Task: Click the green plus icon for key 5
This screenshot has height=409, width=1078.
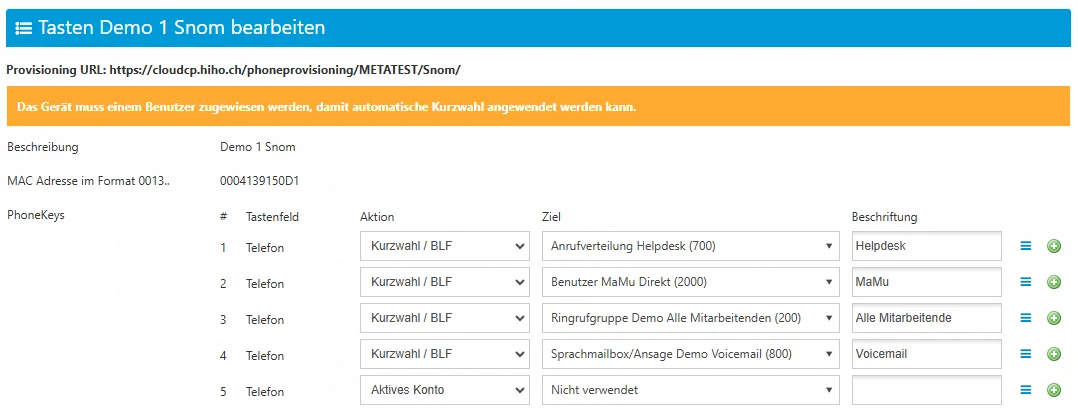Action: point(1053,390)
